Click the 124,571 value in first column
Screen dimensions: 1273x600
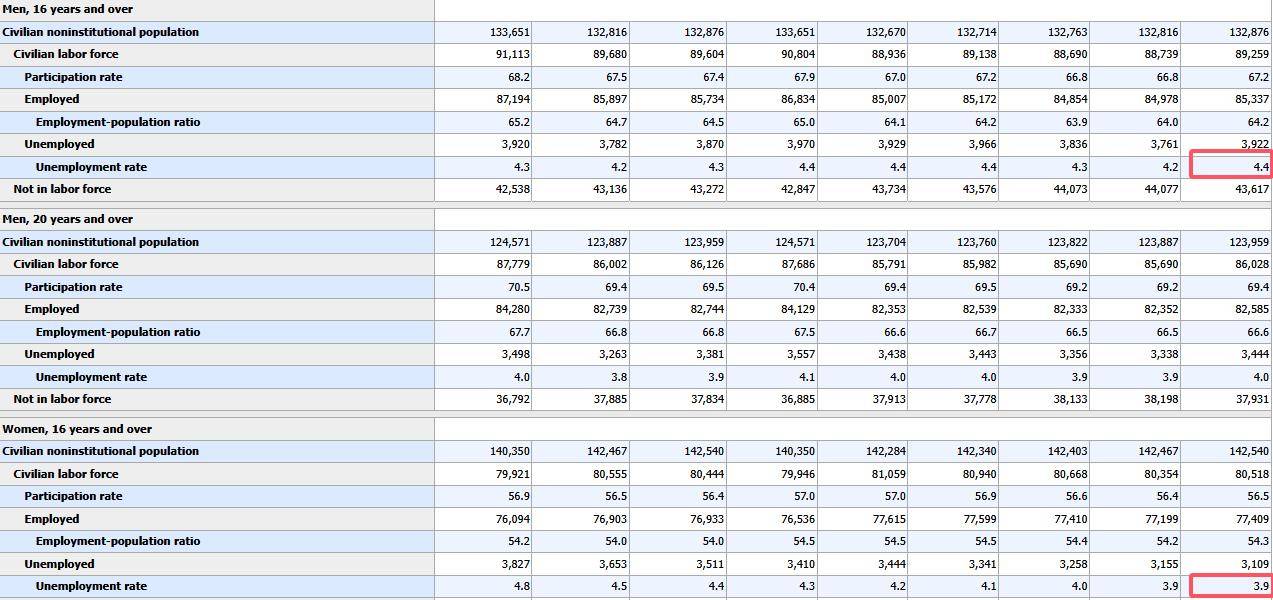pos(510,242)
